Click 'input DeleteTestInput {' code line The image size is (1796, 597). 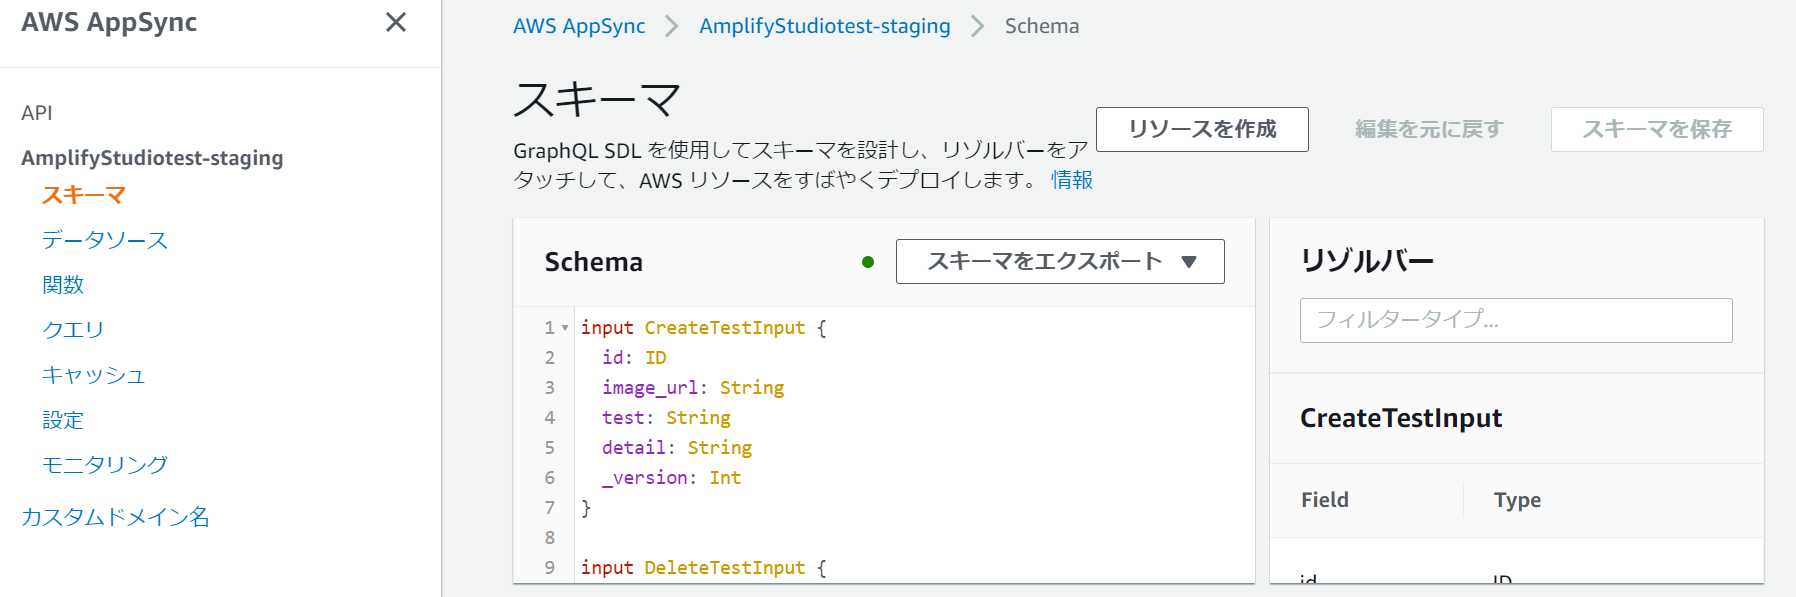click(x=704, y=568)
